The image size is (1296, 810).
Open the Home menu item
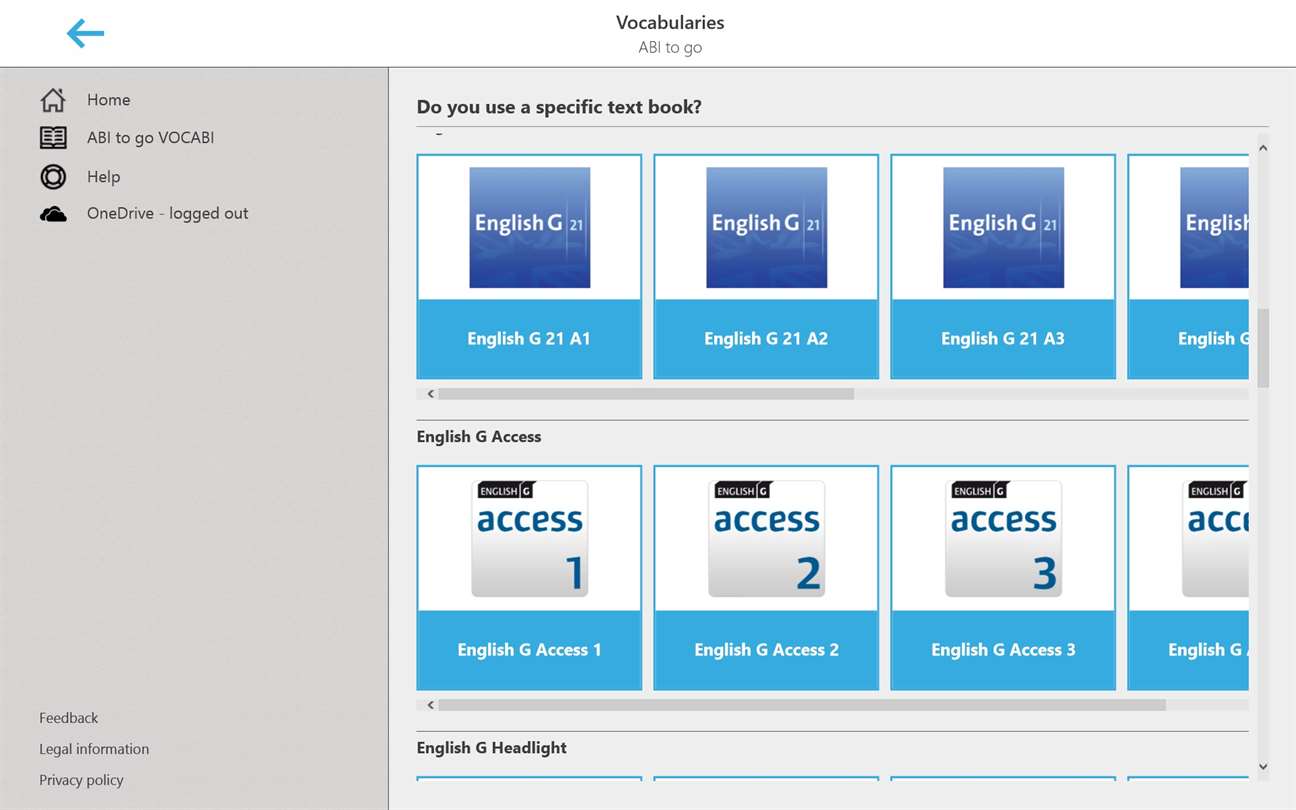pos(108,100)
